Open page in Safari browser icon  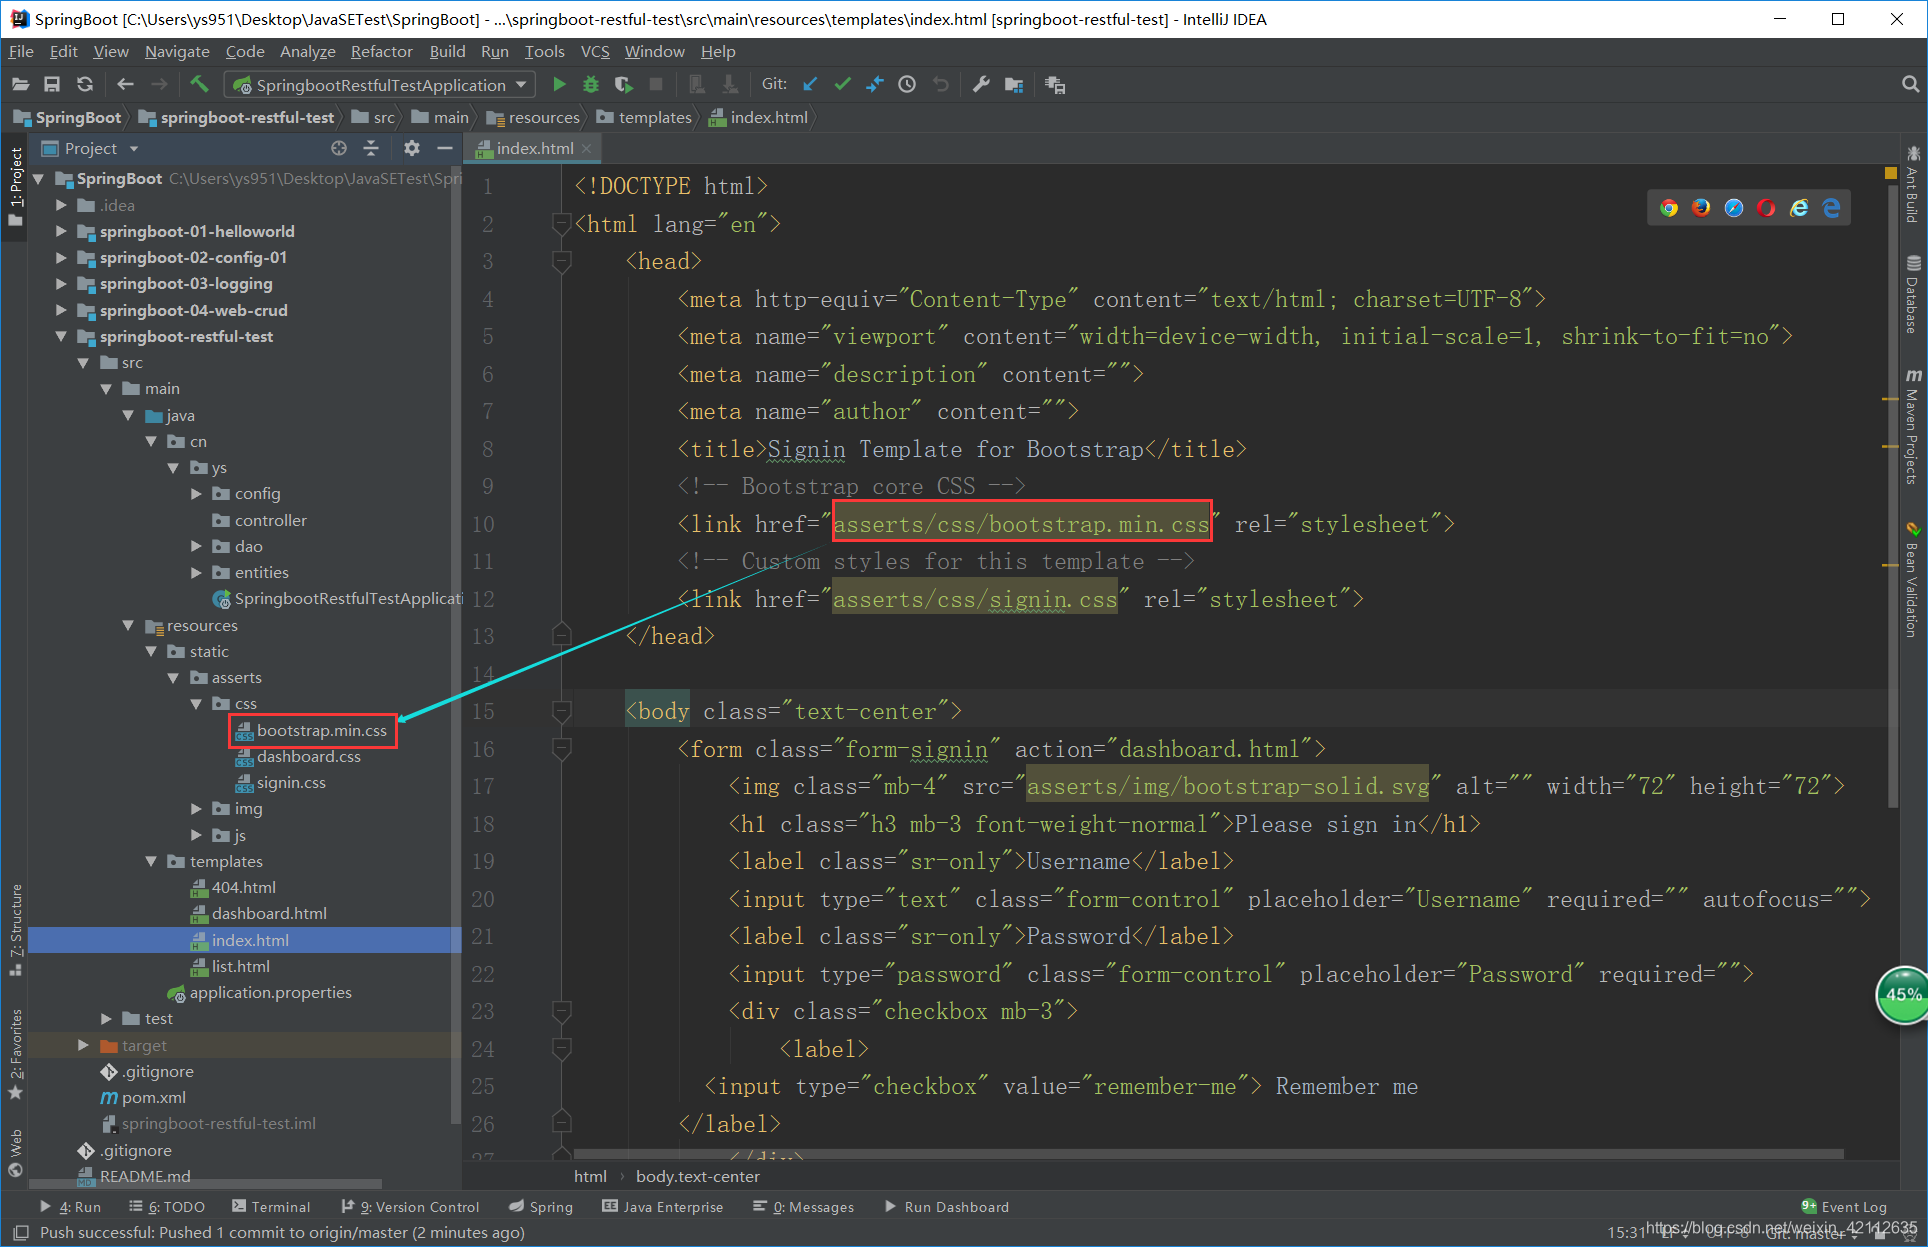(1734, 208)
